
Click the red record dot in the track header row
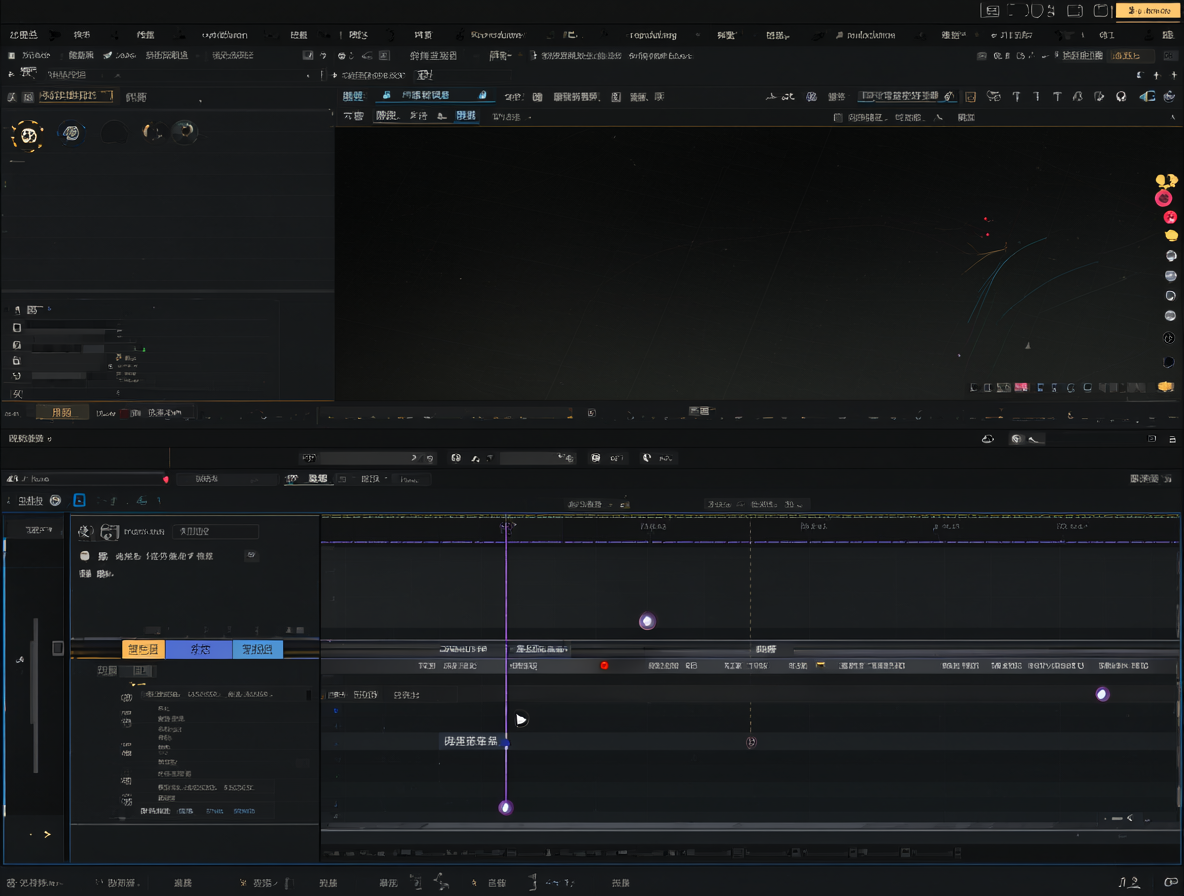[x=604, y=666]
